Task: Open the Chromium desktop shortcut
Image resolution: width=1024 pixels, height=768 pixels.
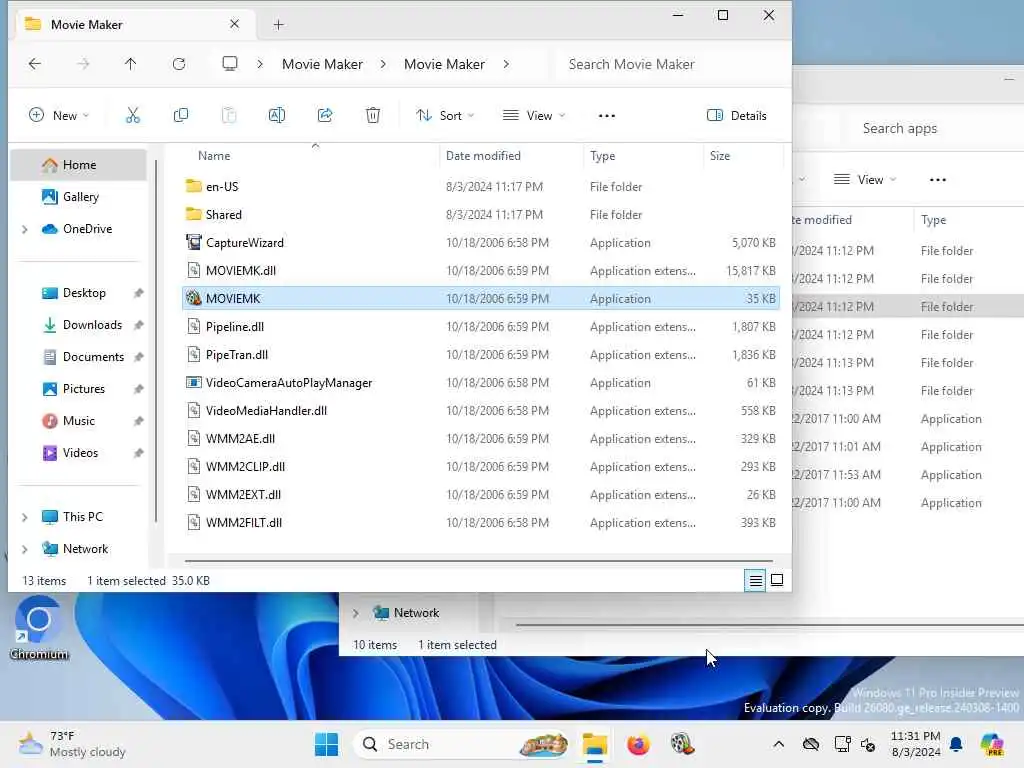Action: (x=39, y=630)
